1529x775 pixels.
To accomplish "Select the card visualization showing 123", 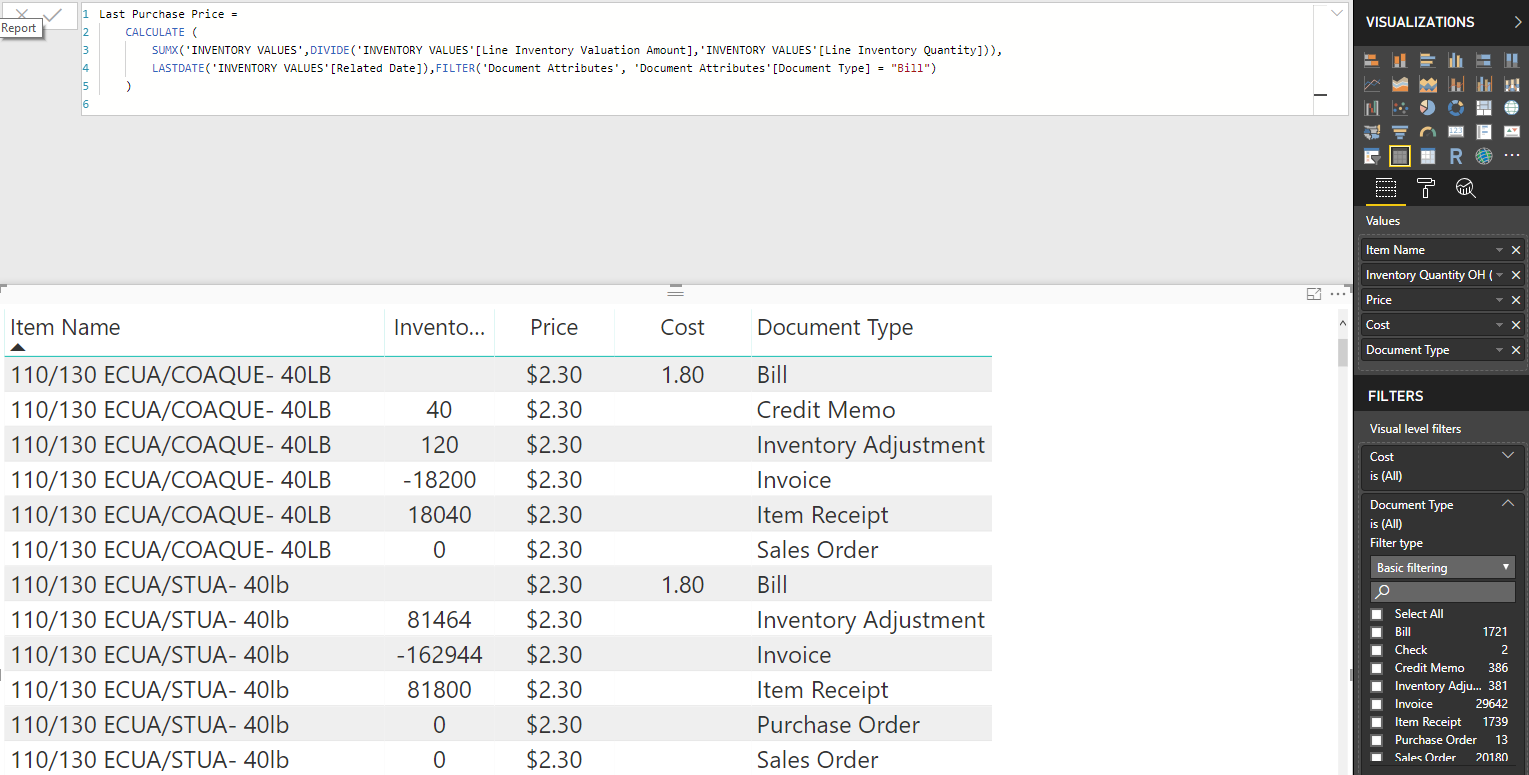I will [1456, 132].
